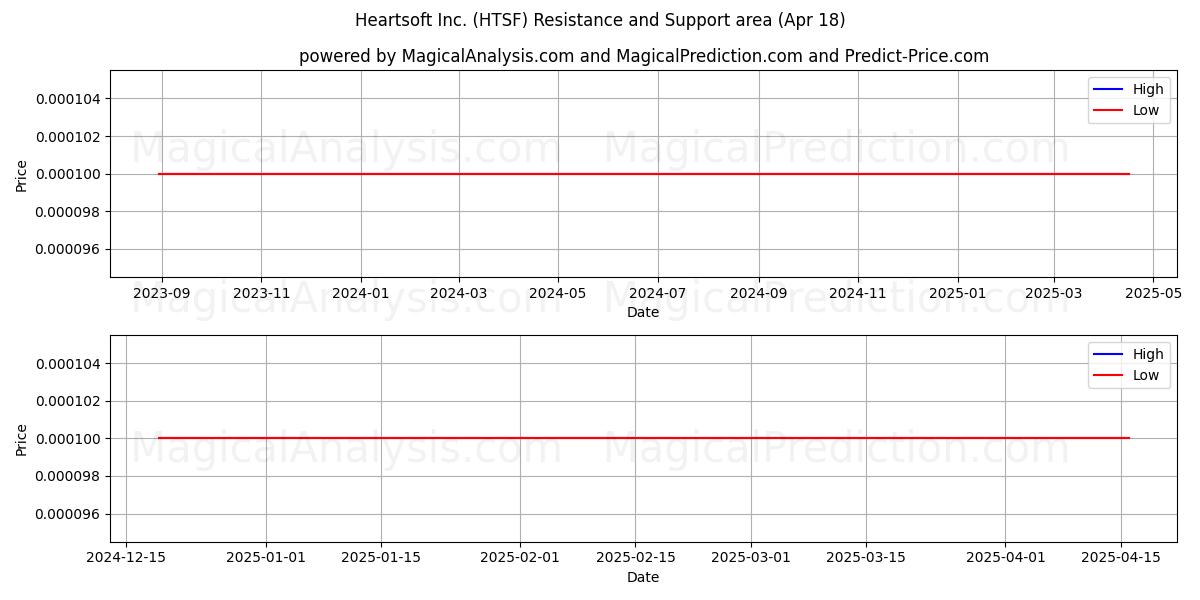
Task: Click the '2025-01-01' x-axis label
Action: (x=266, y=560)
